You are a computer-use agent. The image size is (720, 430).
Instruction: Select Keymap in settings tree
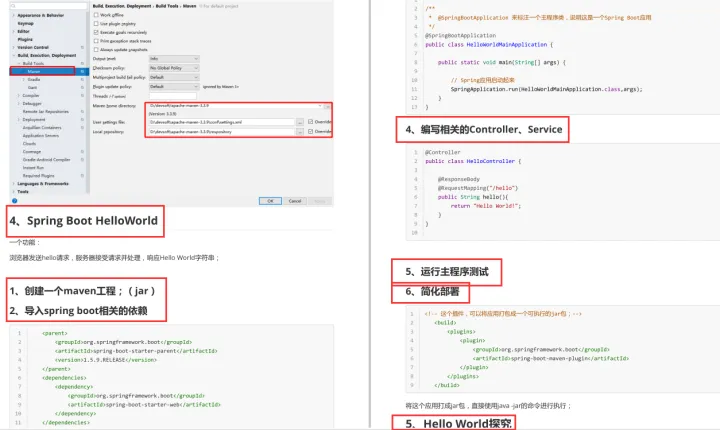coord(26,23)
